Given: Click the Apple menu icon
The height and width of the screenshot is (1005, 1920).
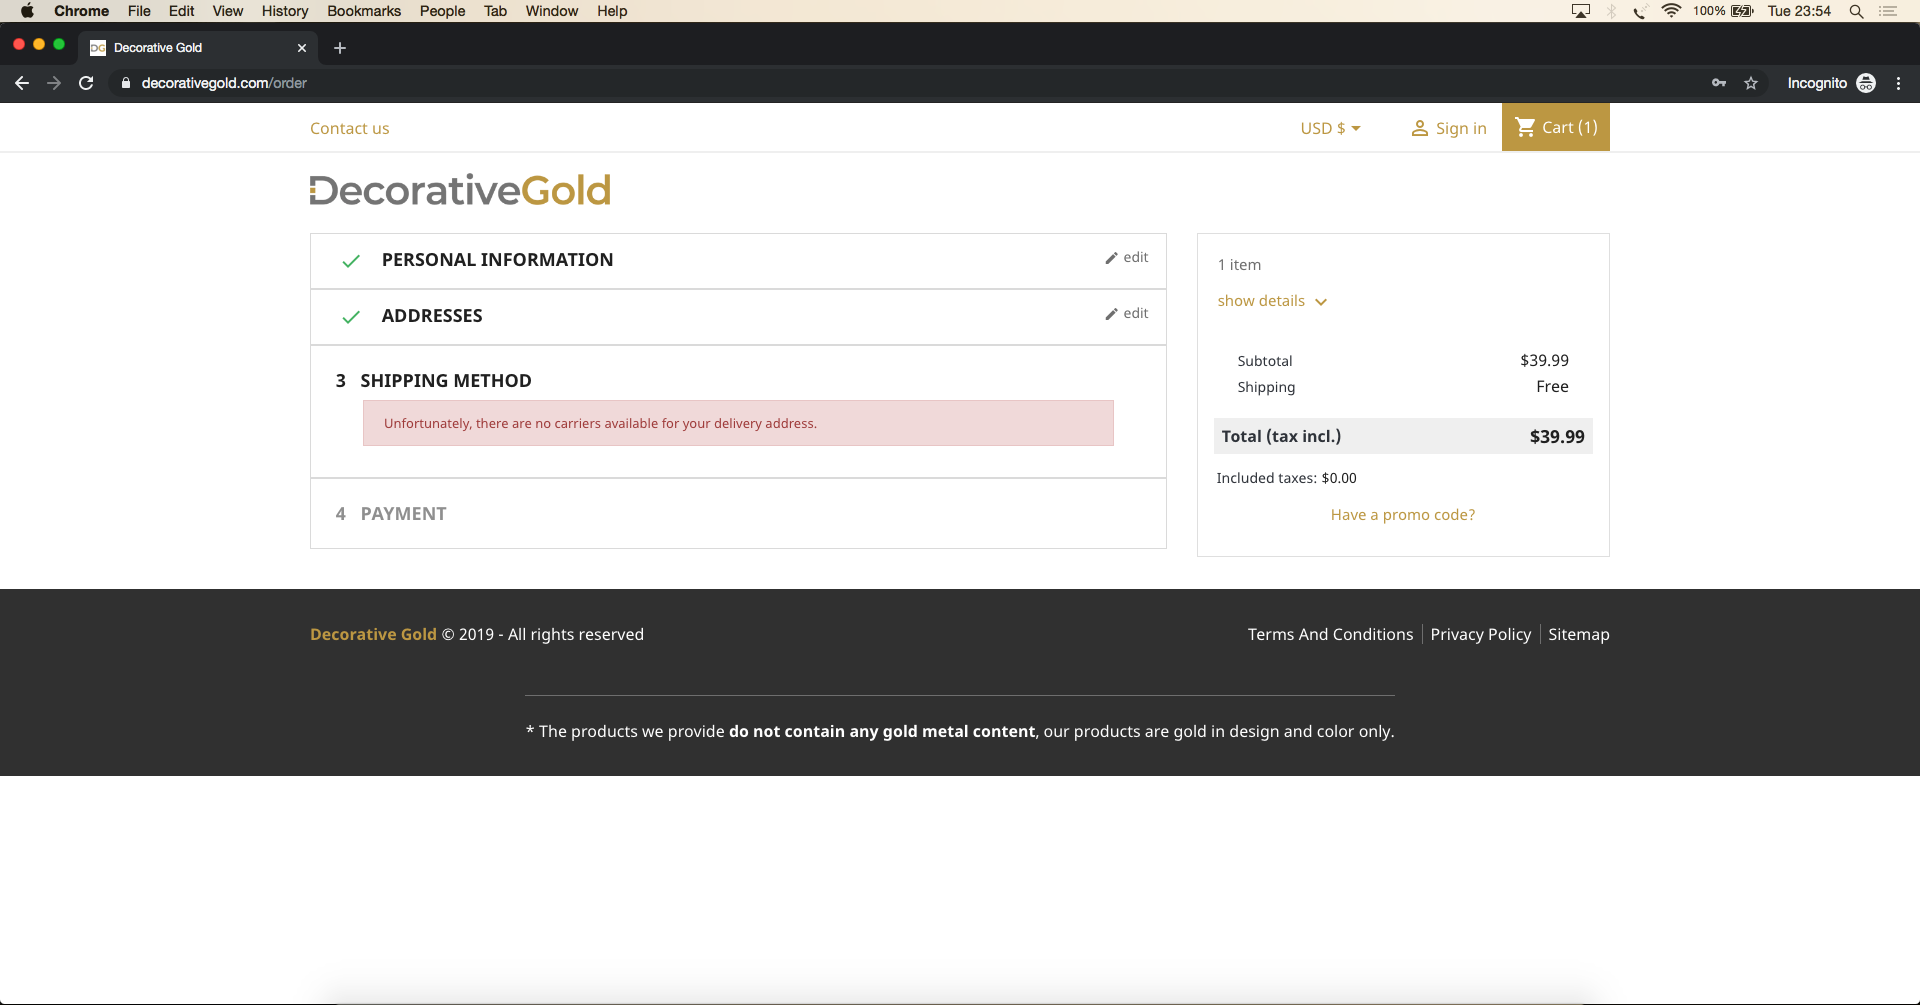Looking at the screenshot, I should click(27, 11).
